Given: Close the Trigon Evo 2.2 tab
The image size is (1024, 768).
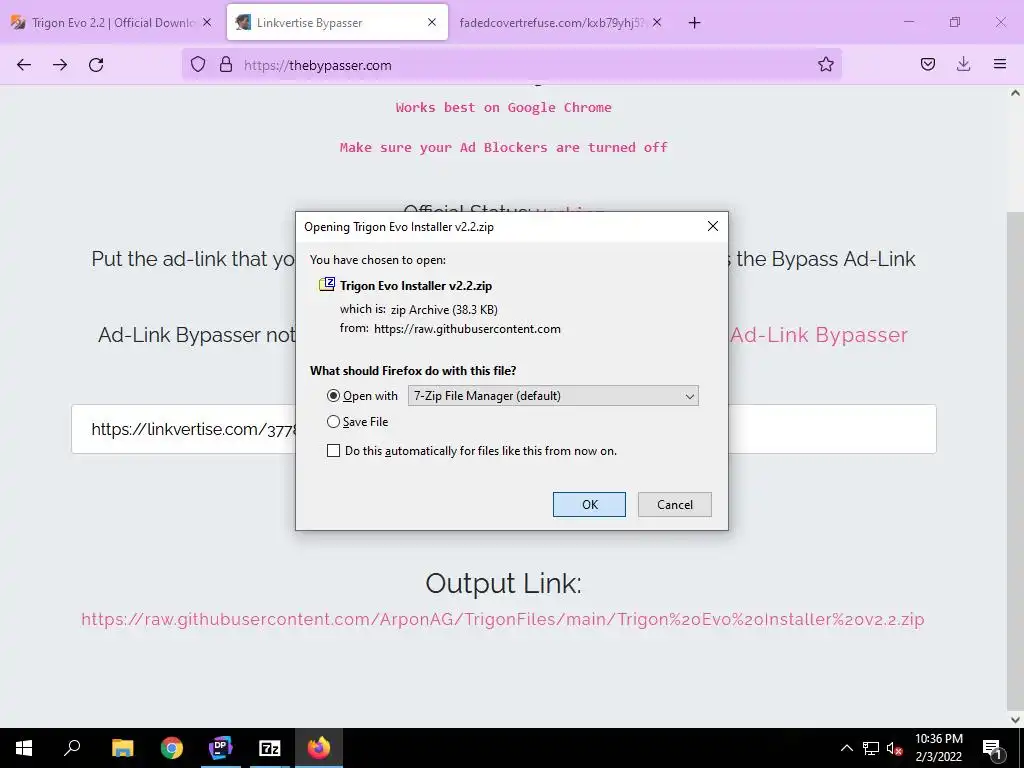Looking at the screenshot, I should (x=207, y=22).
